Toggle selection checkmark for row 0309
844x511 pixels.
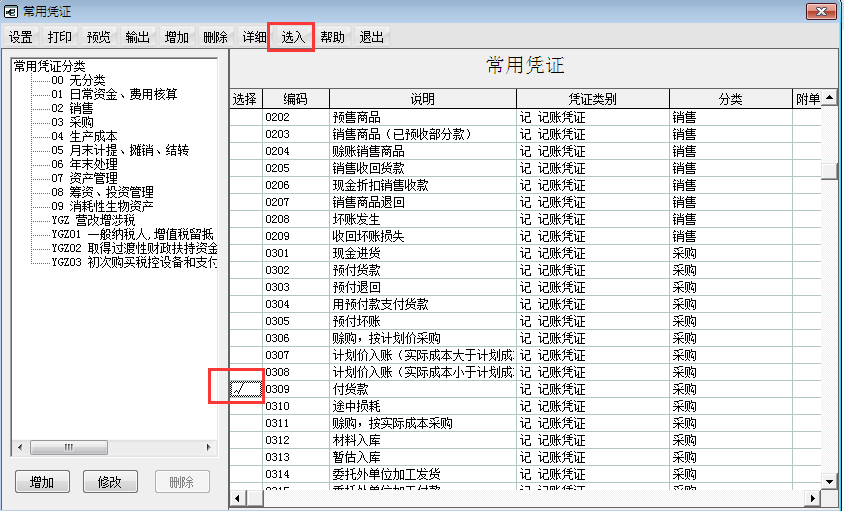pyautogui.click(x=245, y=389)
